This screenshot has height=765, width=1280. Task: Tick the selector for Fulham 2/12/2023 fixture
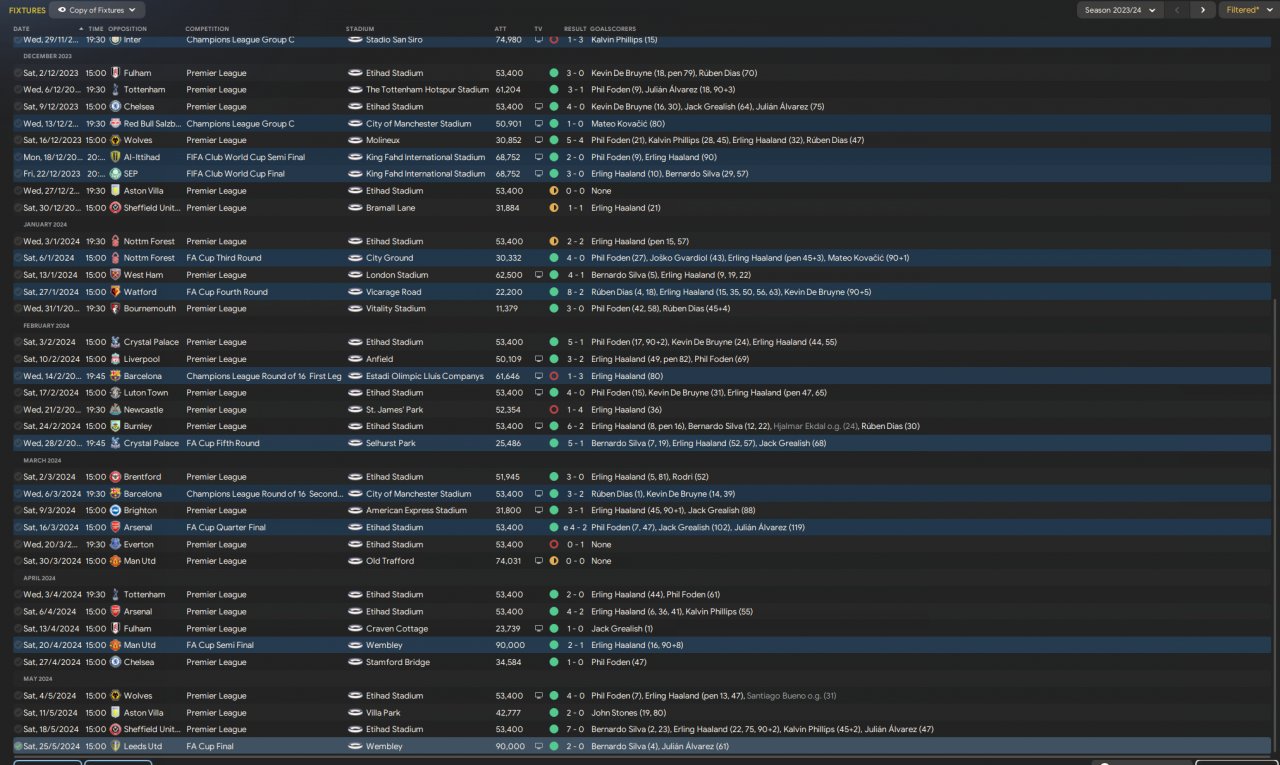(18, 73)
